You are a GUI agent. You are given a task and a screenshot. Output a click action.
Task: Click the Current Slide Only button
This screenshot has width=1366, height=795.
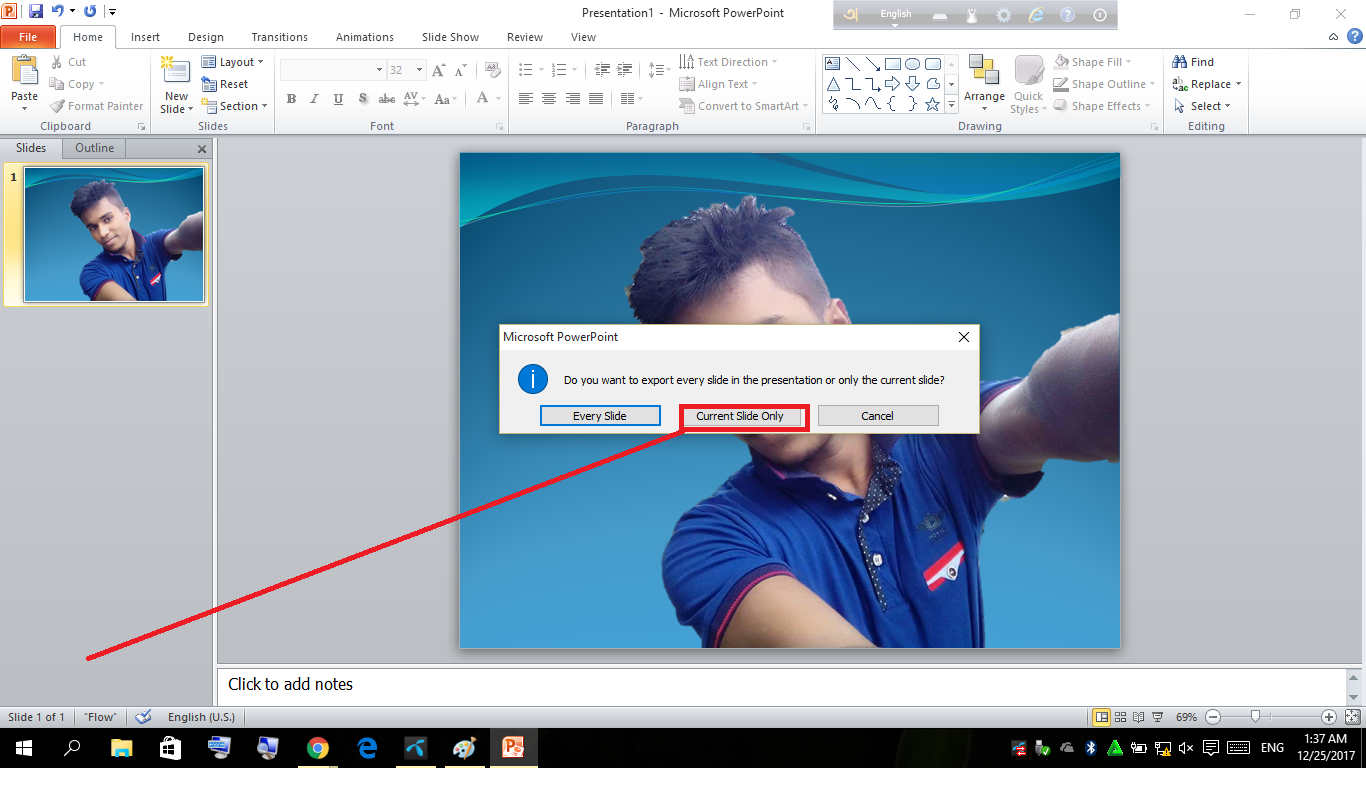point(740,416)
